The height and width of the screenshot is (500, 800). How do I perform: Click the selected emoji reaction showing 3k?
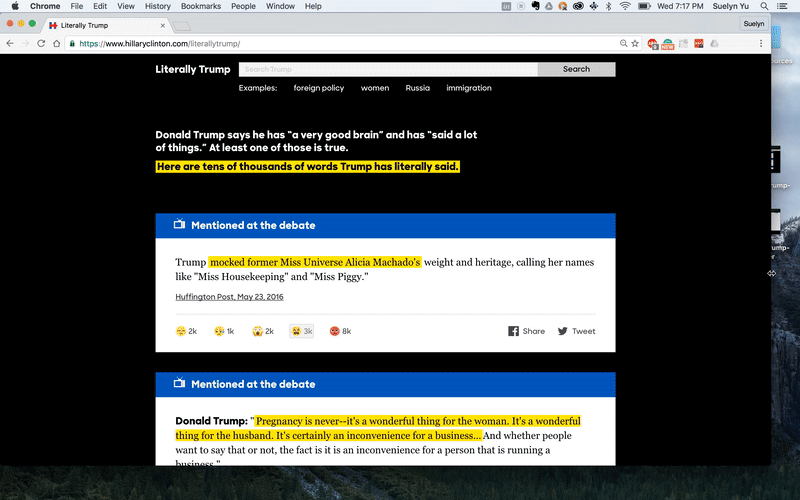point(302,331)
